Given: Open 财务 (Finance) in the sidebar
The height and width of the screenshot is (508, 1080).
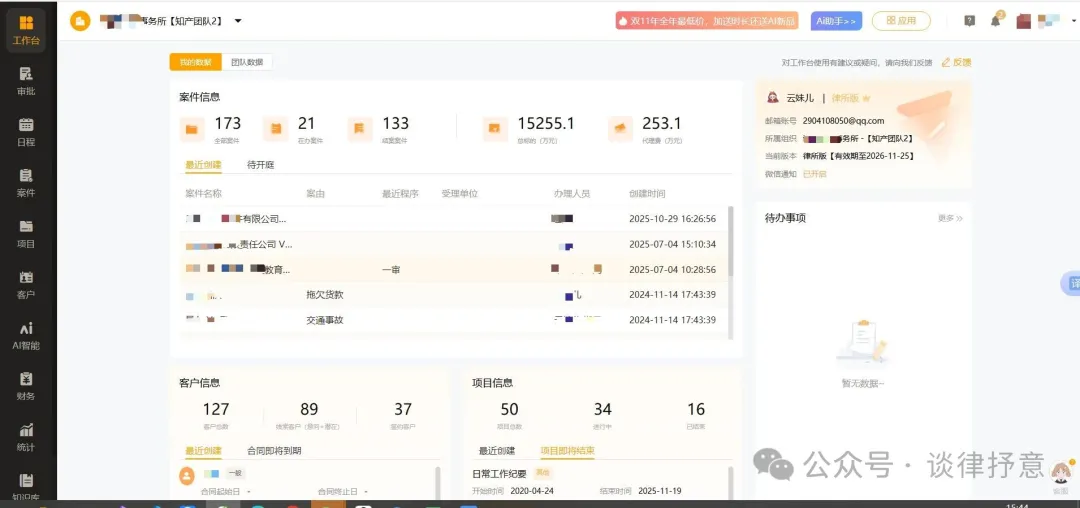Looking at the screenshot, I should 26,386.
